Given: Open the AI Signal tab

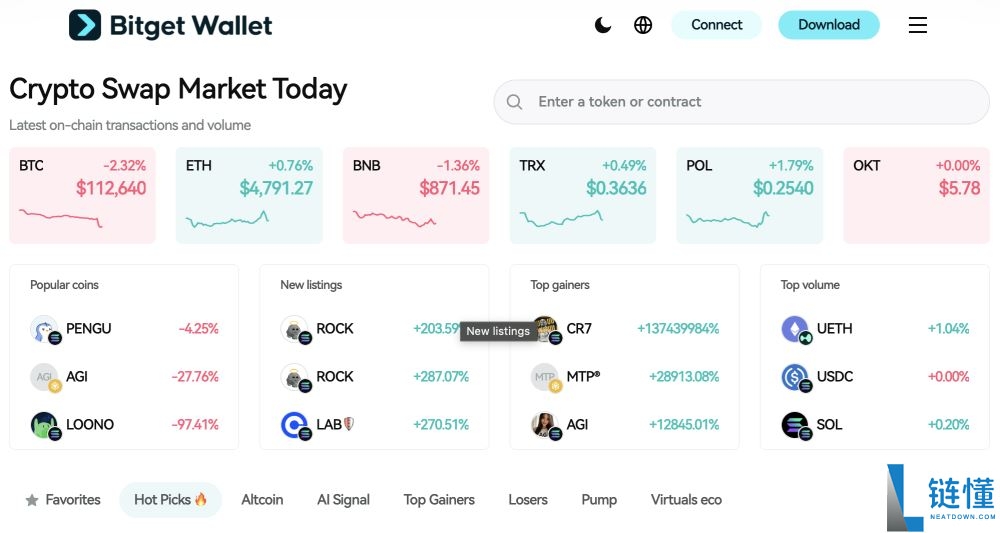Looking at the screenshot, I should 343,500.
